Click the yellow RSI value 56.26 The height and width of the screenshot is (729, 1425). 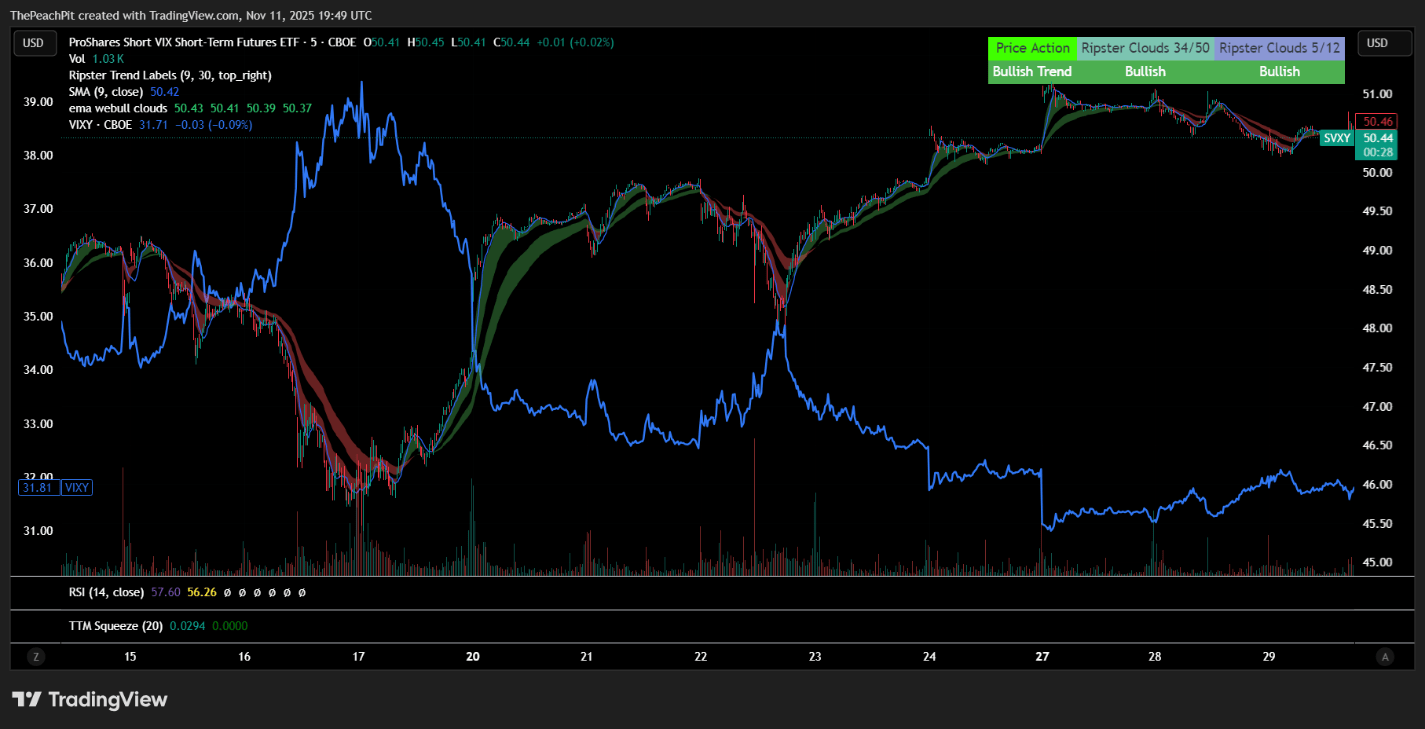[x=202, y=592]
